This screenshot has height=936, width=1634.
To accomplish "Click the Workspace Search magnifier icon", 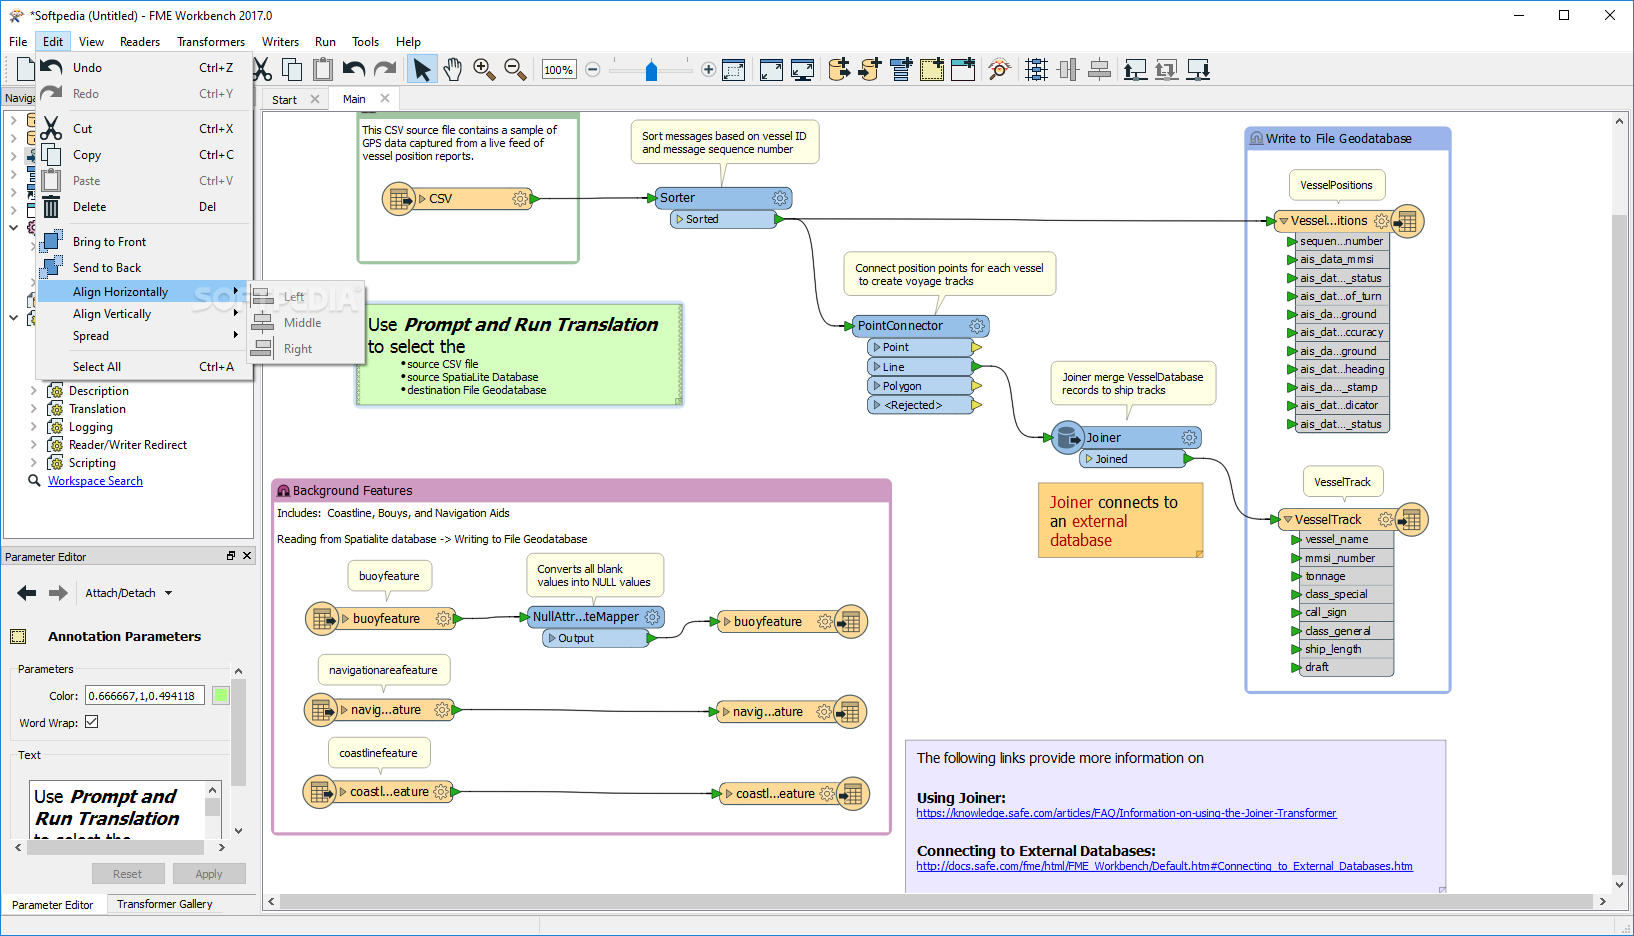I will pyautogui.click(x=34, y=481).
